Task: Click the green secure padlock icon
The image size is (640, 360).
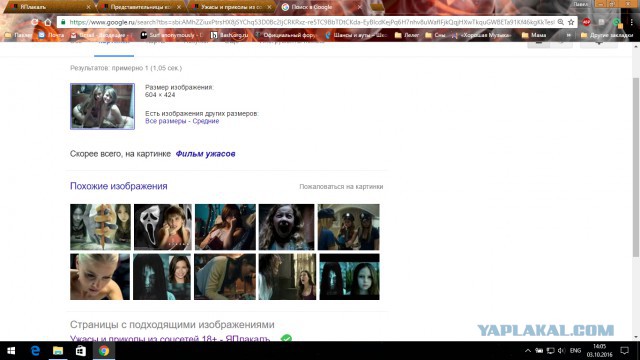Action: [63, 22]
